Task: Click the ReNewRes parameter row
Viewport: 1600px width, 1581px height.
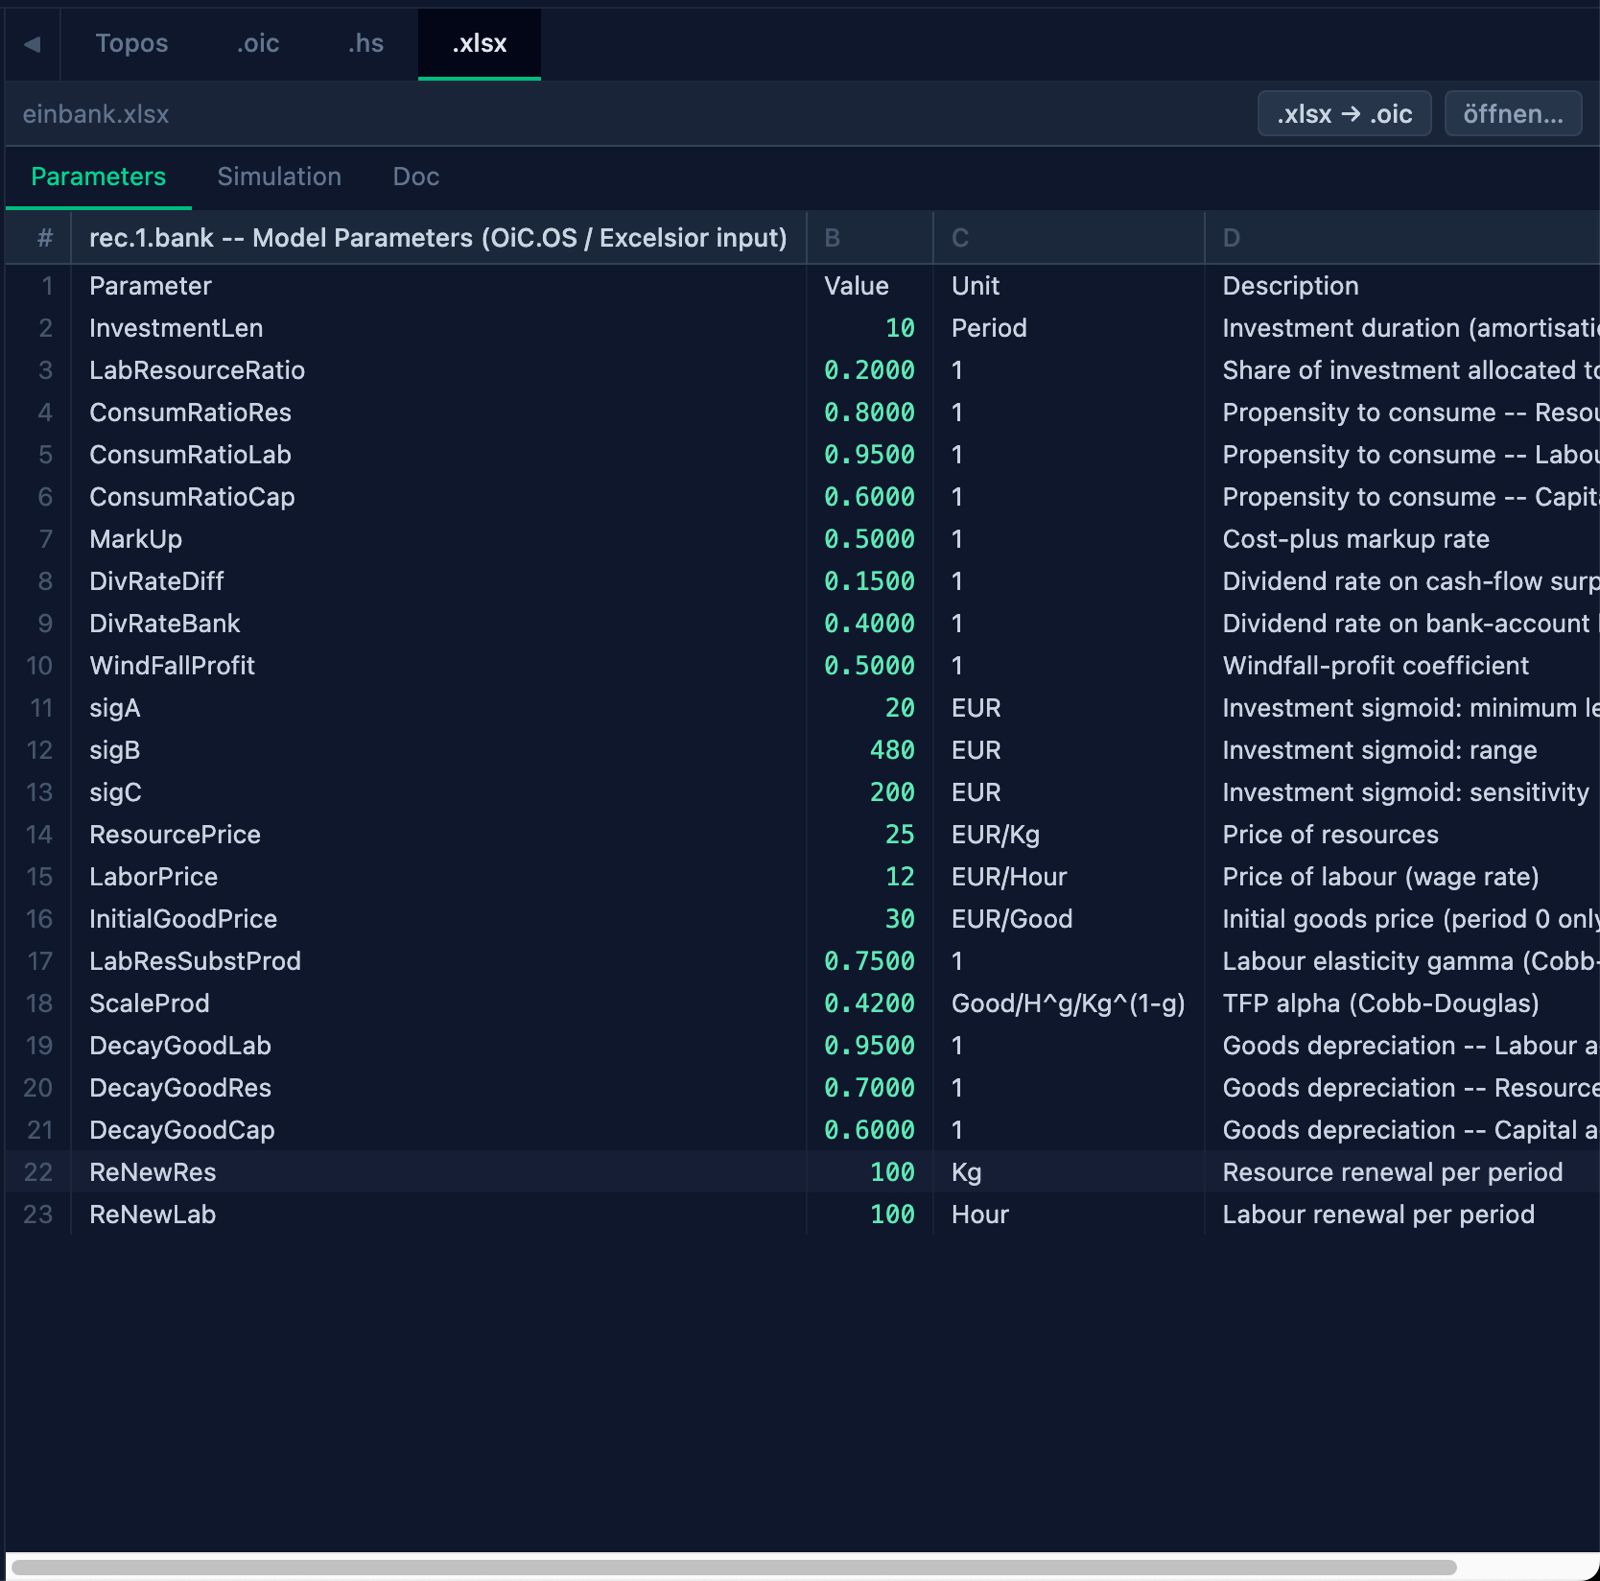Action: (803, 1172)
